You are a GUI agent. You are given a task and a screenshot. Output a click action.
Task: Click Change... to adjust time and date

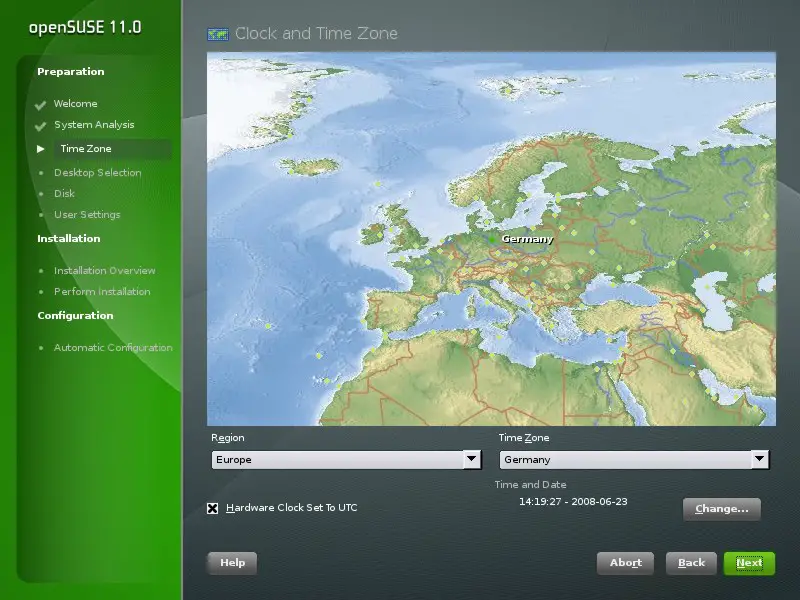(721, 509)
